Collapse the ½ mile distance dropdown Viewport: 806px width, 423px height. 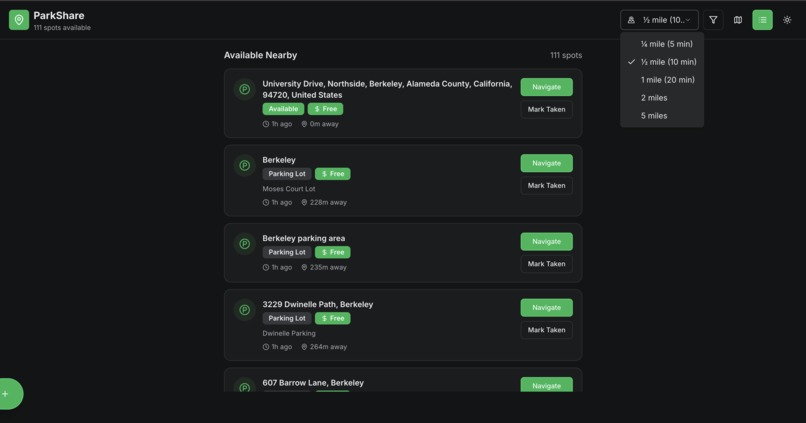(660, 20)
